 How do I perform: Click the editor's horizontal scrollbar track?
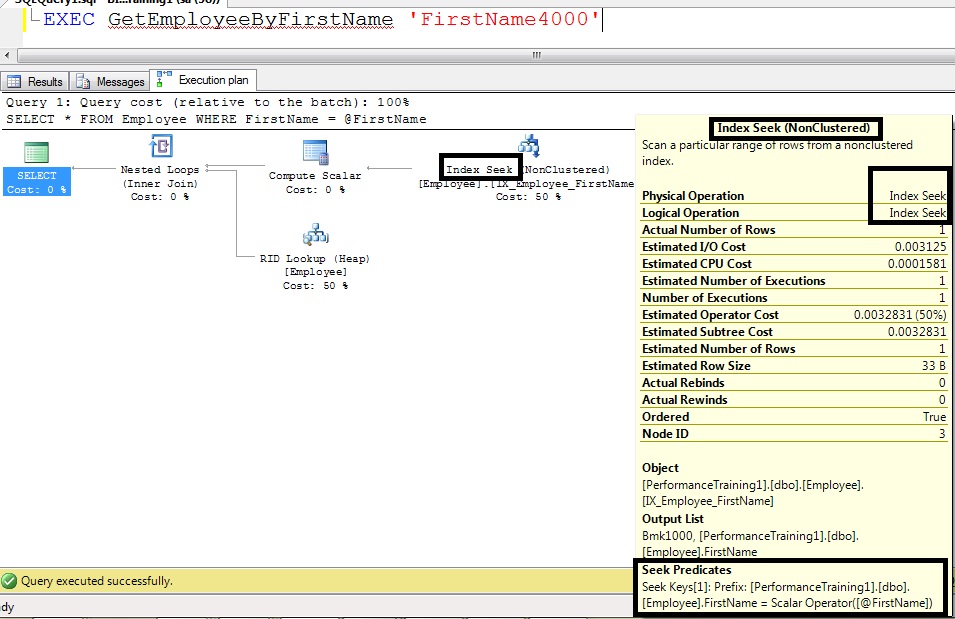[480, 56]
